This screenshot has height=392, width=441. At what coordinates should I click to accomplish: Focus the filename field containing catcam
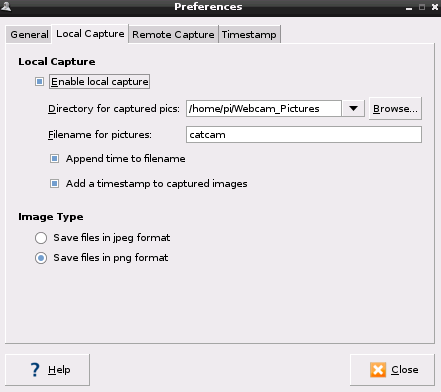click(x=304, y=135)
